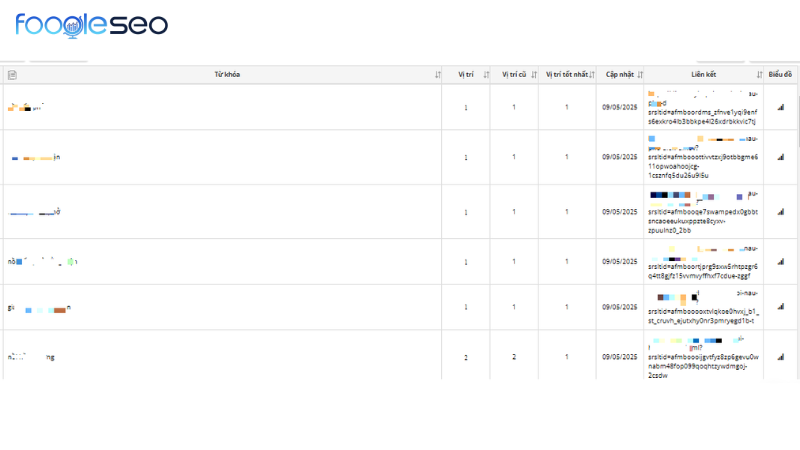Show the chart for the row ranked position 2
800x450 pixels.
coord(781,357)
